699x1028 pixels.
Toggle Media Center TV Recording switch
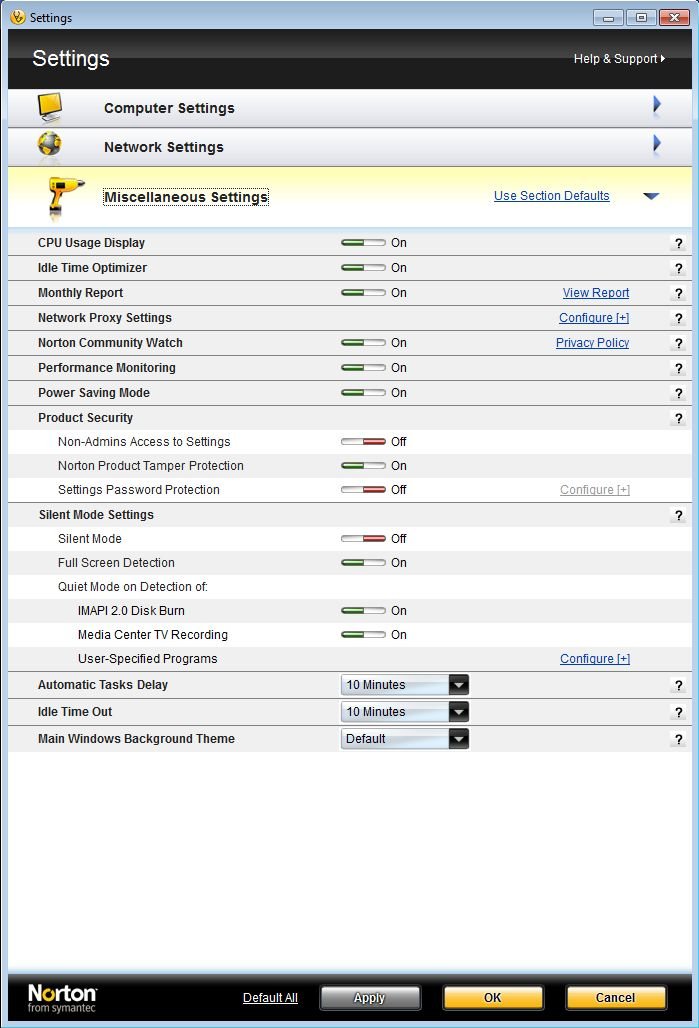point(363,635)
